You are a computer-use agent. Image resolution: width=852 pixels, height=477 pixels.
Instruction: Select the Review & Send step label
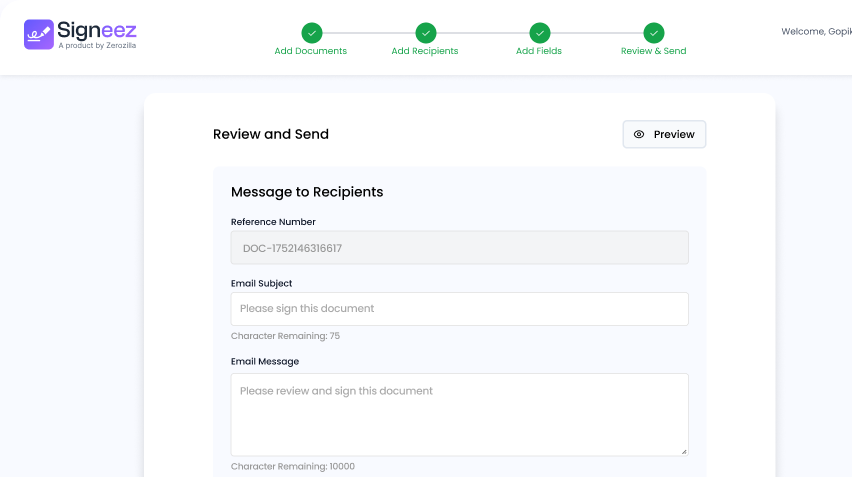point(653,51)
